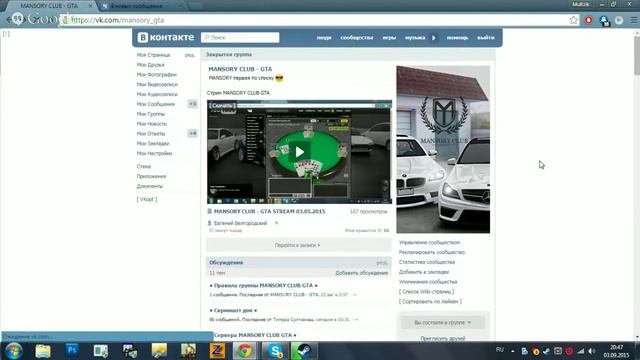Open 'Мои Новости' in sidebar

[x=151, y=124]
